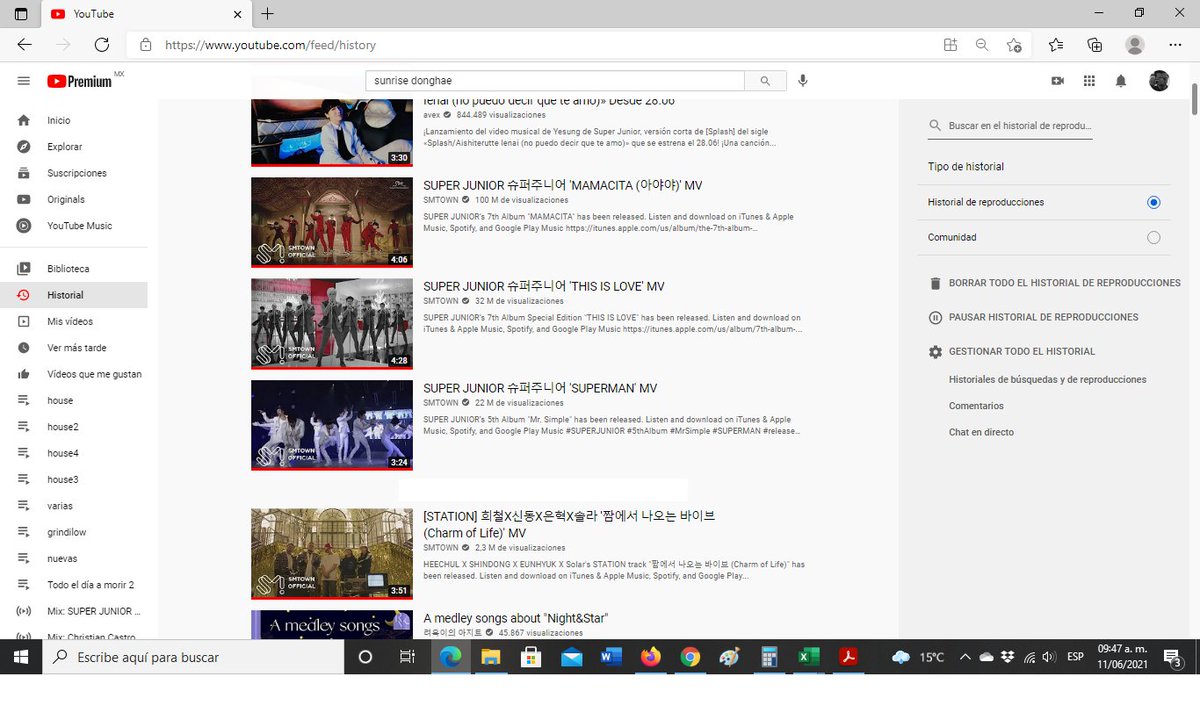Viewport: 1200px width, 720px height.
Task: Open Word from the taskbar
Action: pyautogui.click(x=611, y=657)
